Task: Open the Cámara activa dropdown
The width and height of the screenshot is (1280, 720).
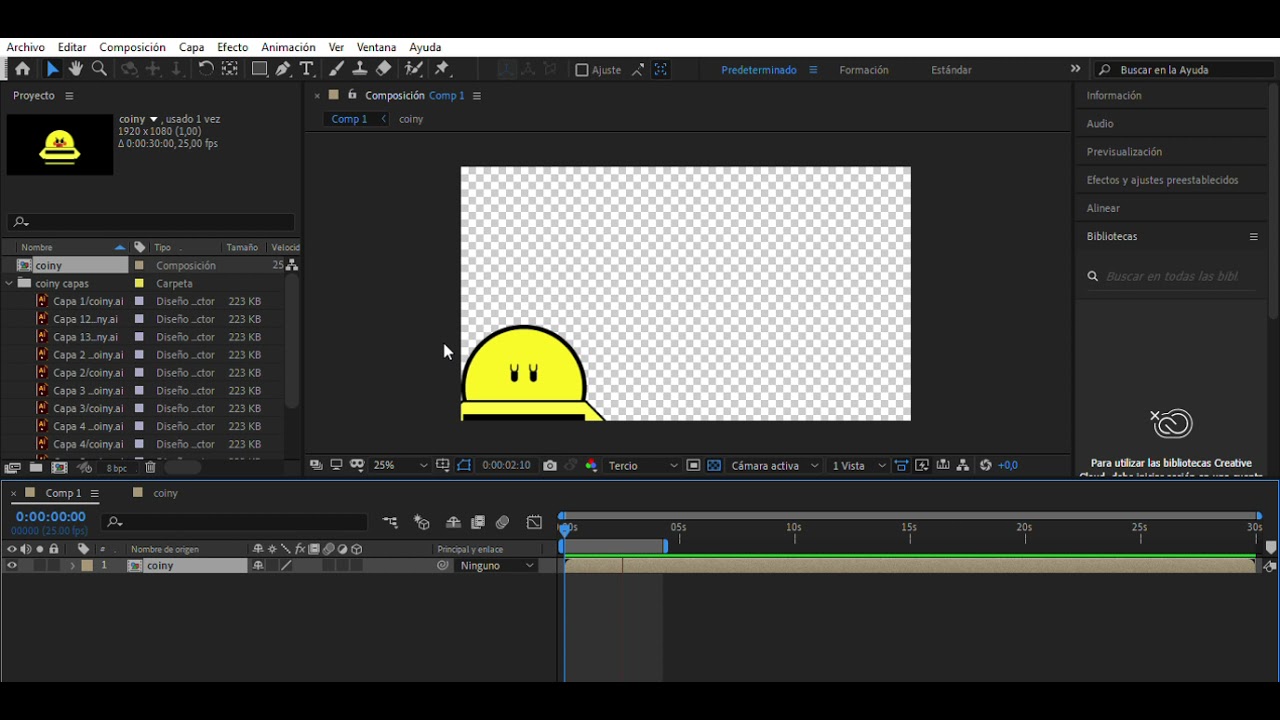Action: pyautogui.click(x=775, y=465)
